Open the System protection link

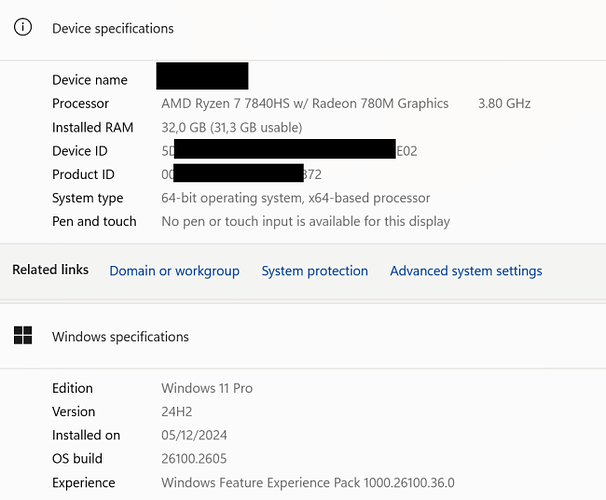pos(315,271)
